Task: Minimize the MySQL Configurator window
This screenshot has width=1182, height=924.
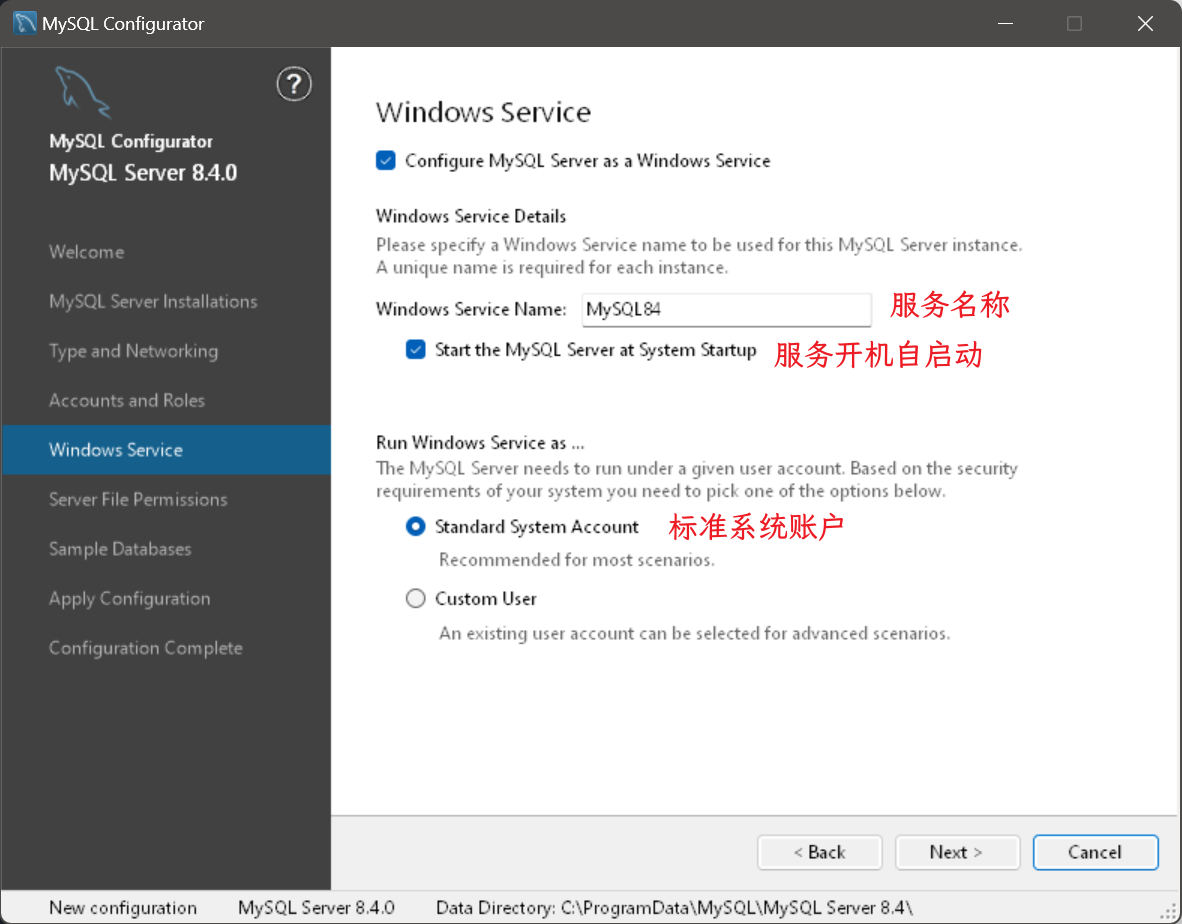Action: 1005,23
